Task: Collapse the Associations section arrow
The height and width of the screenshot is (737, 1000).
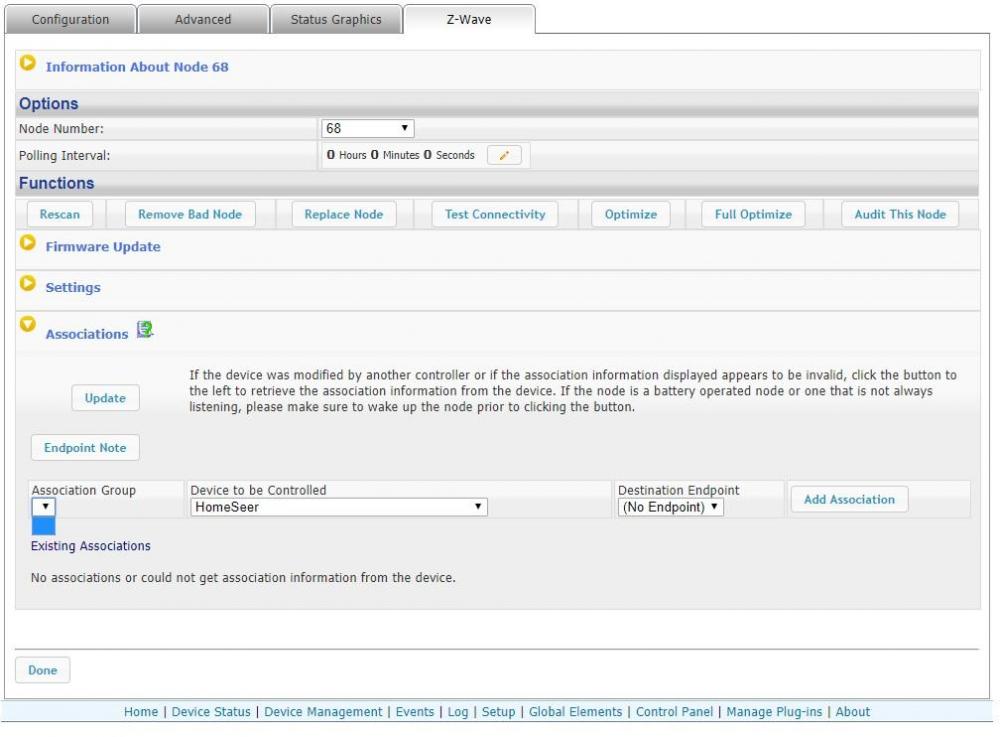Action: [x=28, y=326]
